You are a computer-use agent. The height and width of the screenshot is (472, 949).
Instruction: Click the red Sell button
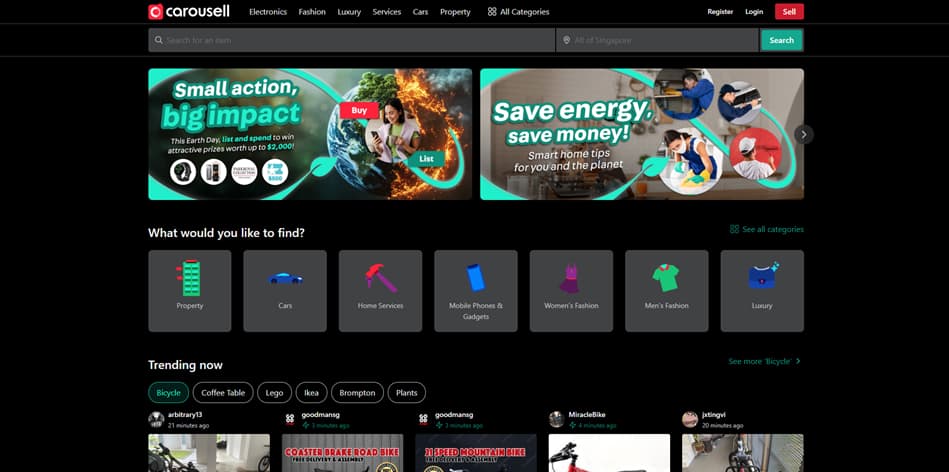tap(789, 11)
